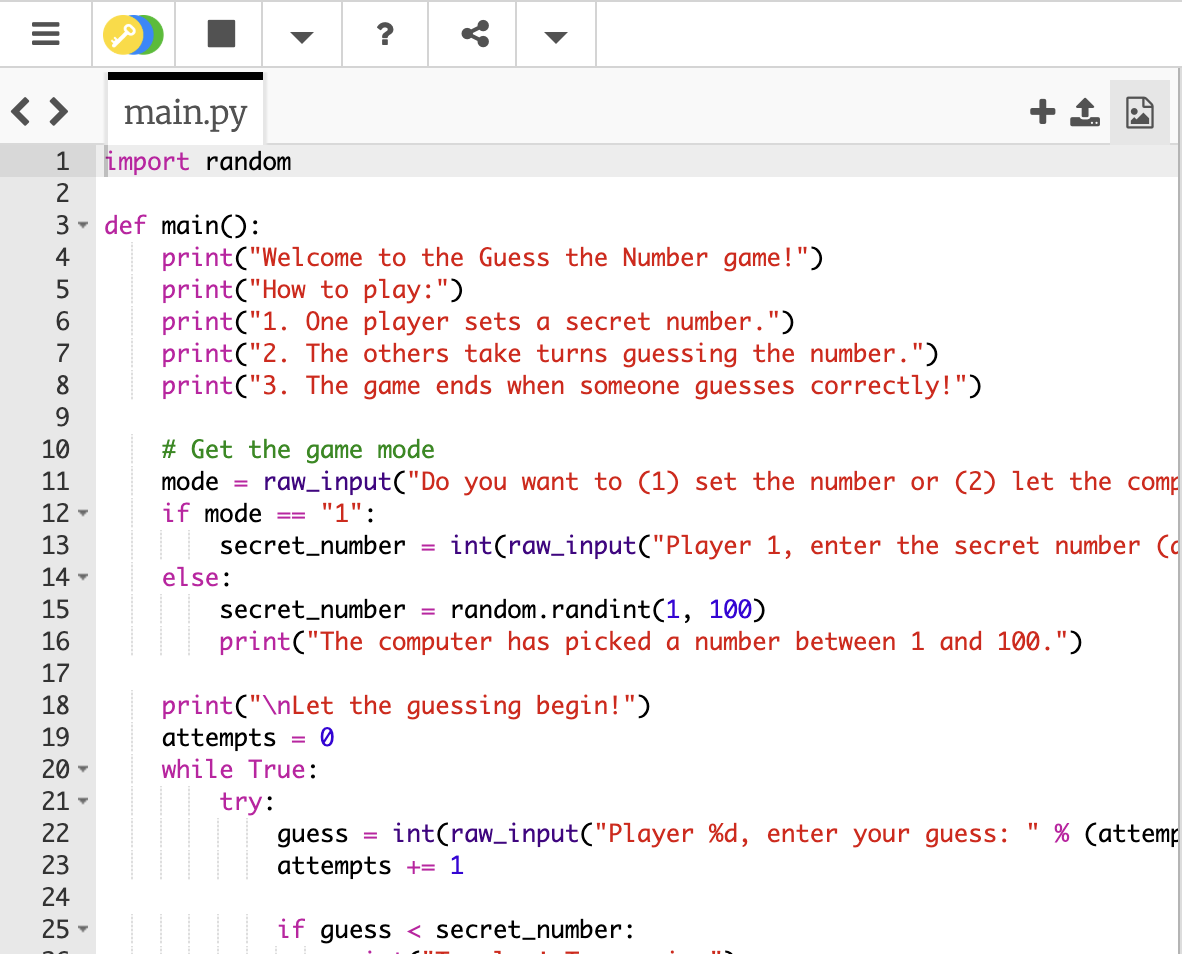The height and width of the screenshot is (954, 1182).
Task: Click the Trinket key logo
Action: pyautogui.click(x=133, y=35)
